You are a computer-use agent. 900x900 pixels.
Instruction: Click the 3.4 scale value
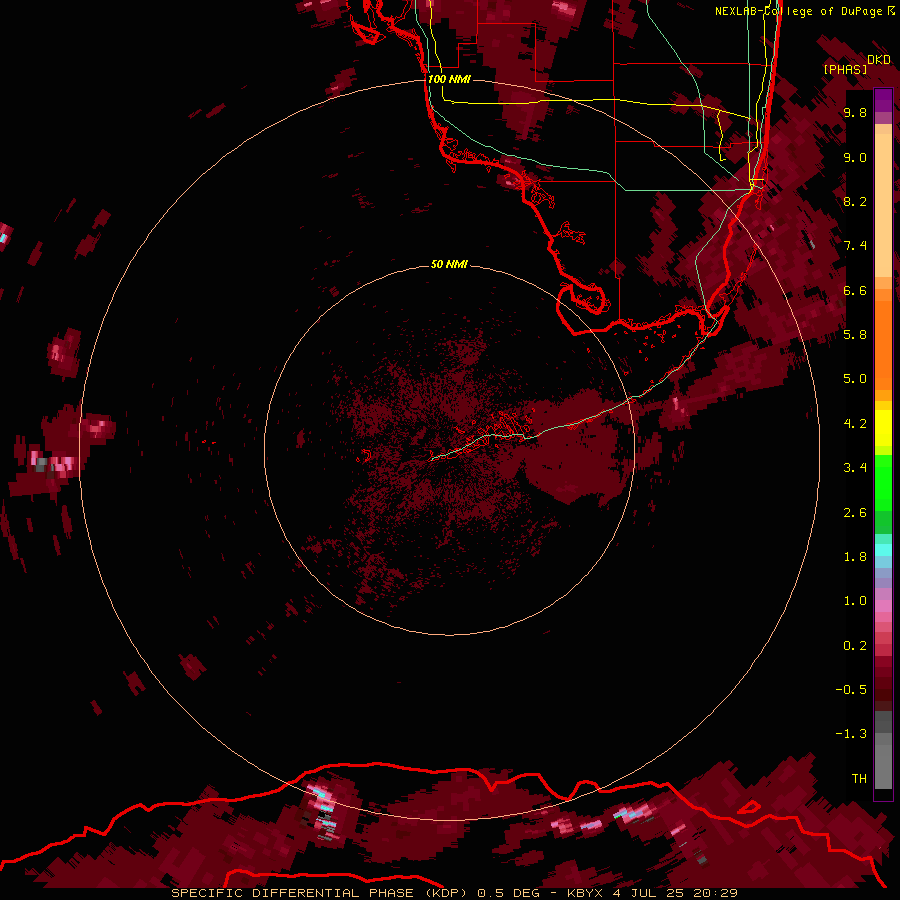pos(855,468)
